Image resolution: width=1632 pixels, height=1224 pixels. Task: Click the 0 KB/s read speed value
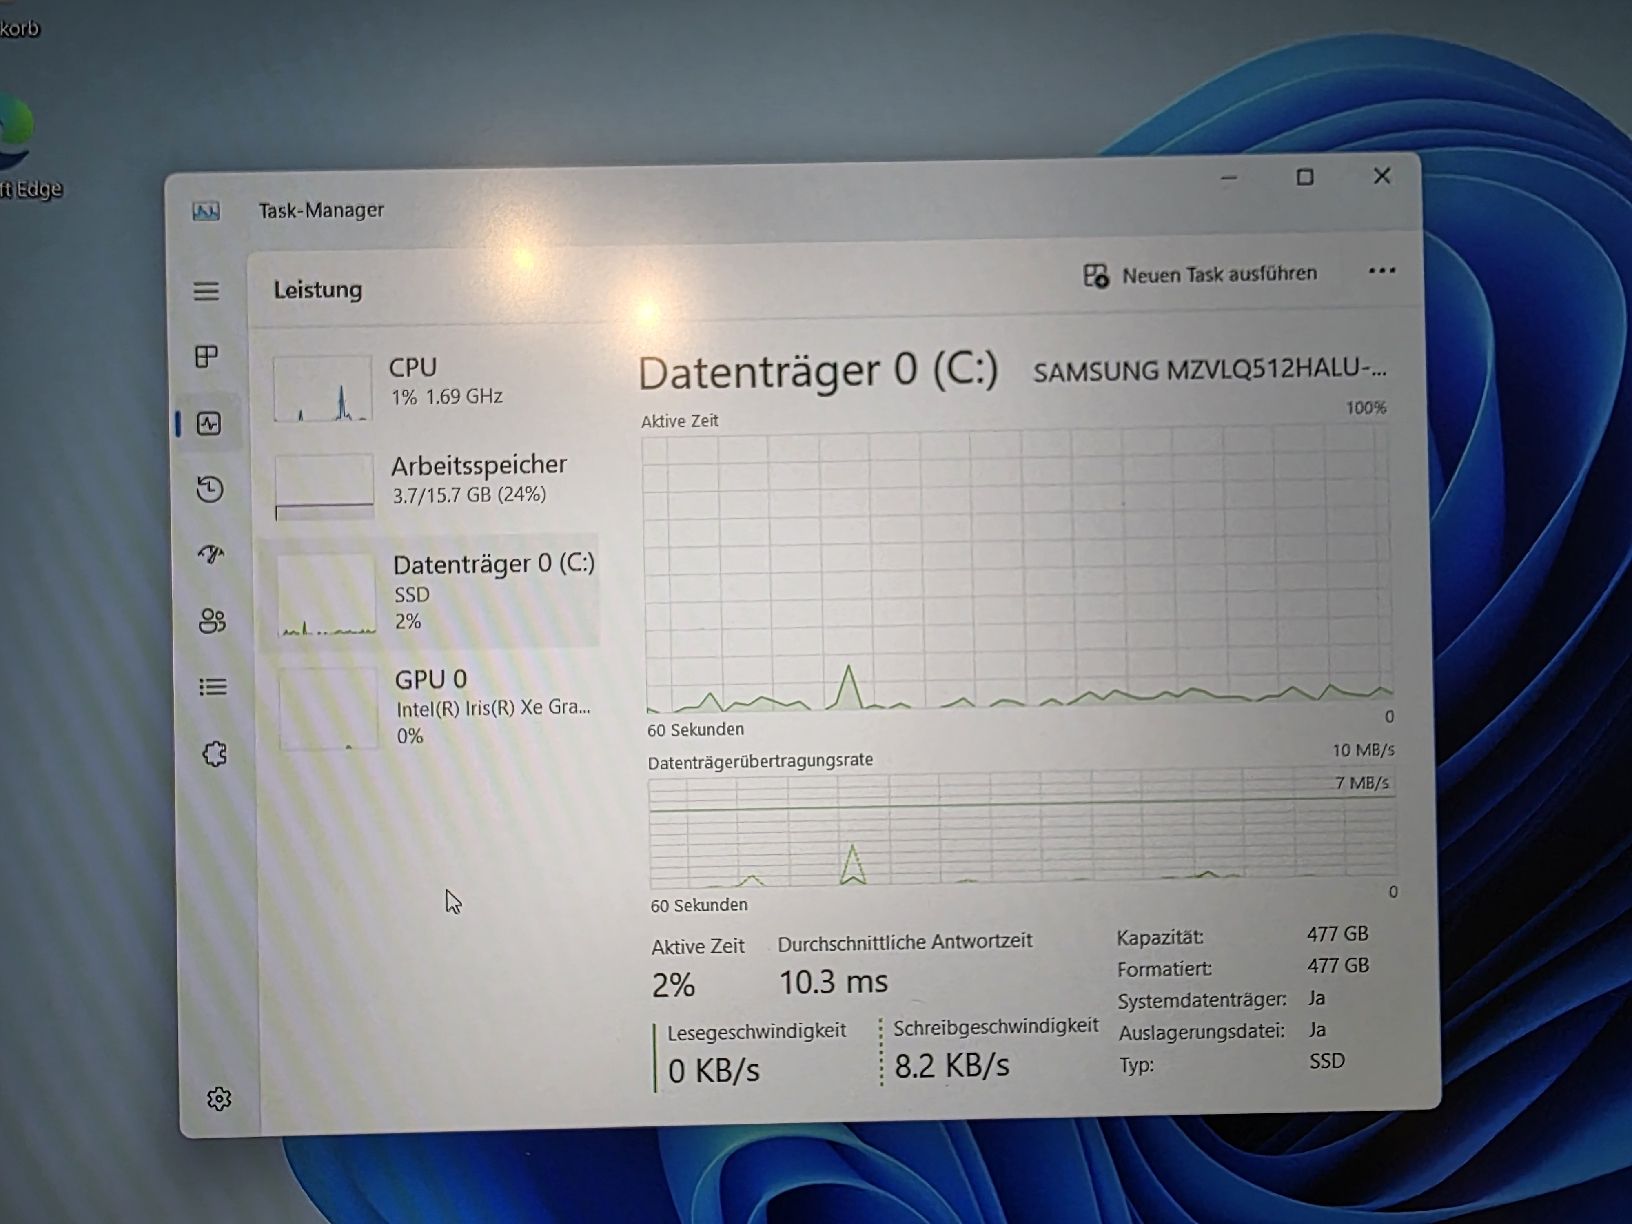click(714, 1071)
